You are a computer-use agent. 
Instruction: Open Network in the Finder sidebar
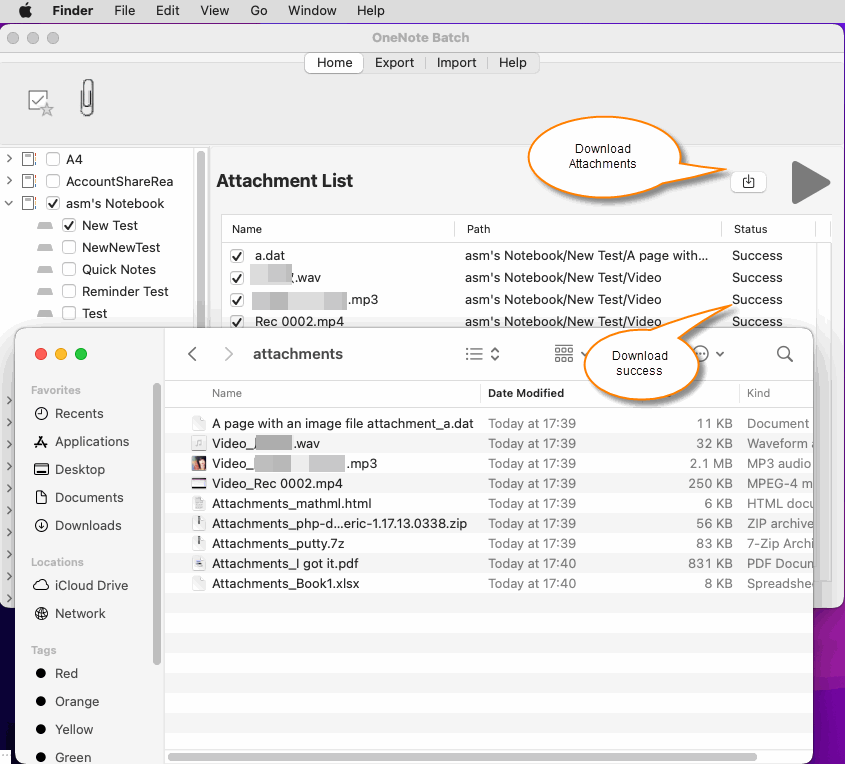coord(70,613)
